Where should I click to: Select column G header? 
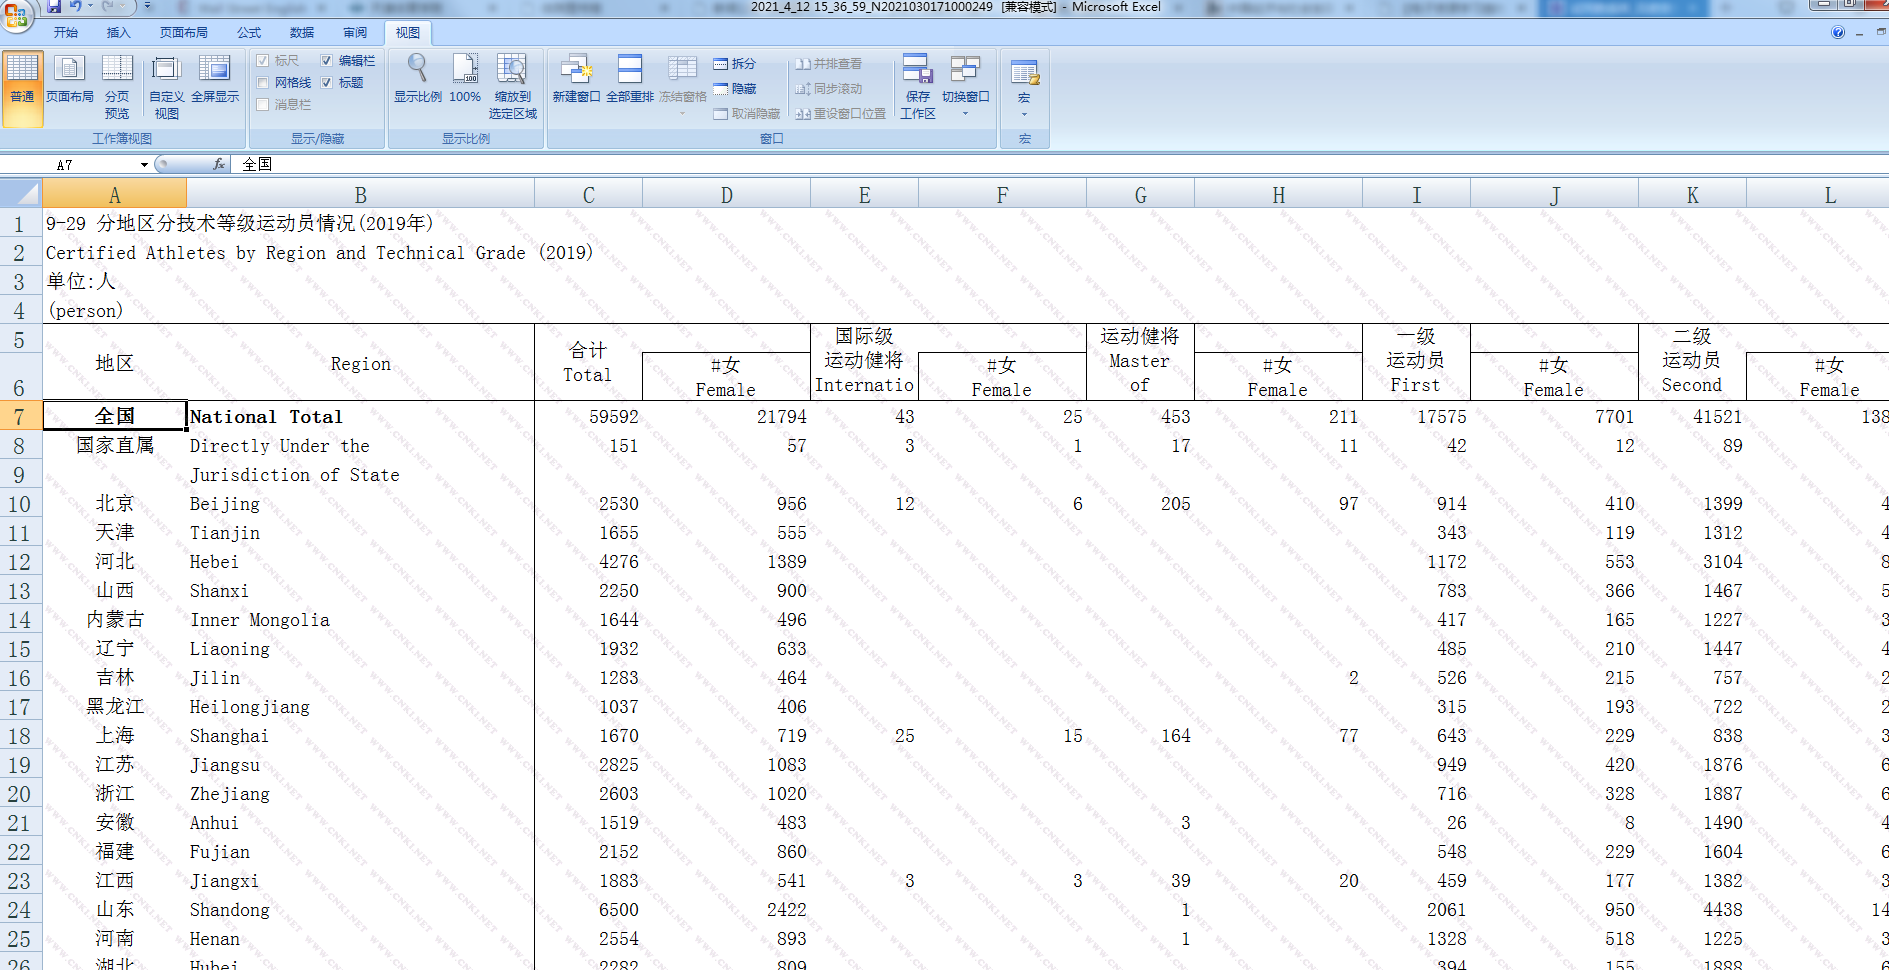1141,195
